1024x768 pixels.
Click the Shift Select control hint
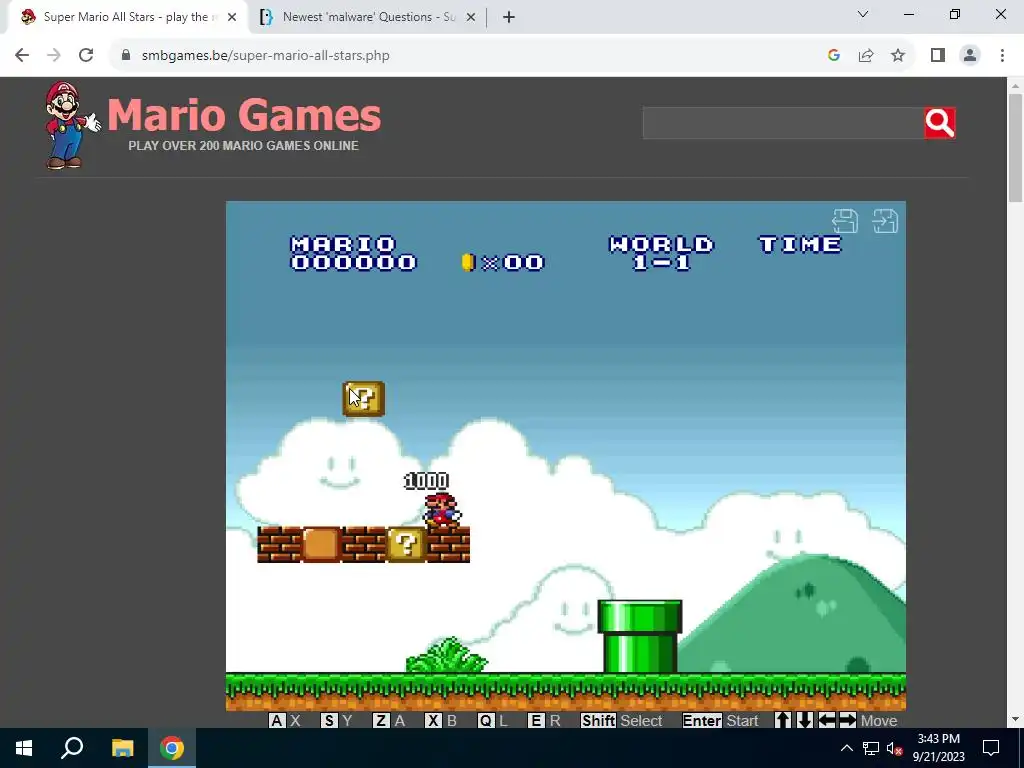622,720
